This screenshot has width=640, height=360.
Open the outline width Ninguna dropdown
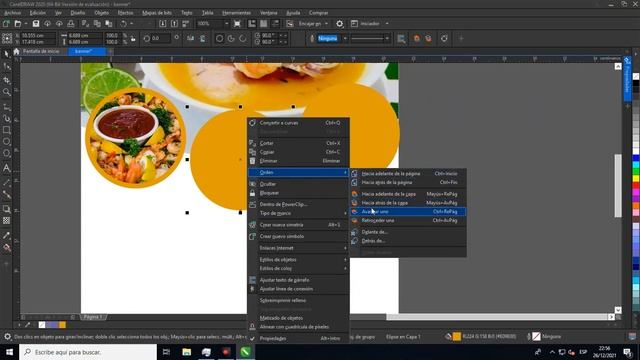345,38
